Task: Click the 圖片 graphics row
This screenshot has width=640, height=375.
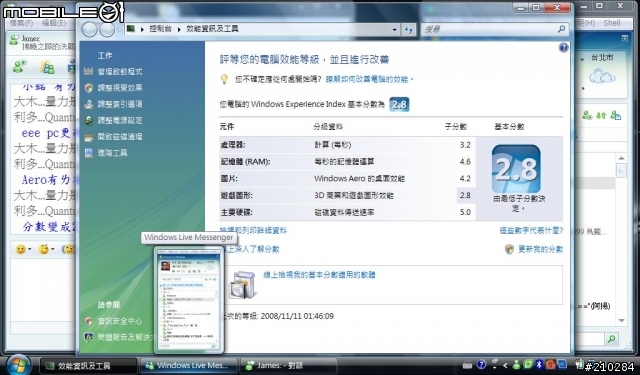Action: 347,178
